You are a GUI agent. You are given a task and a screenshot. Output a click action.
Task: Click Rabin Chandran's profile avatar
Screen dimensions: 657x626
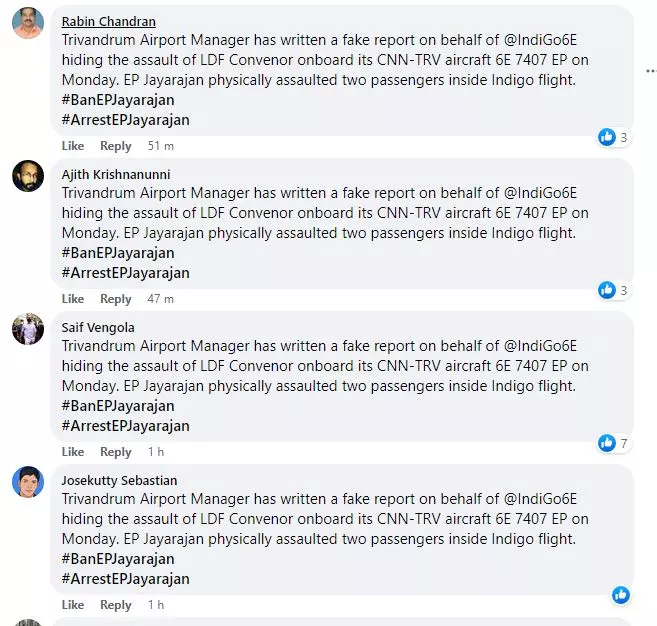click(x=27, y=22)
